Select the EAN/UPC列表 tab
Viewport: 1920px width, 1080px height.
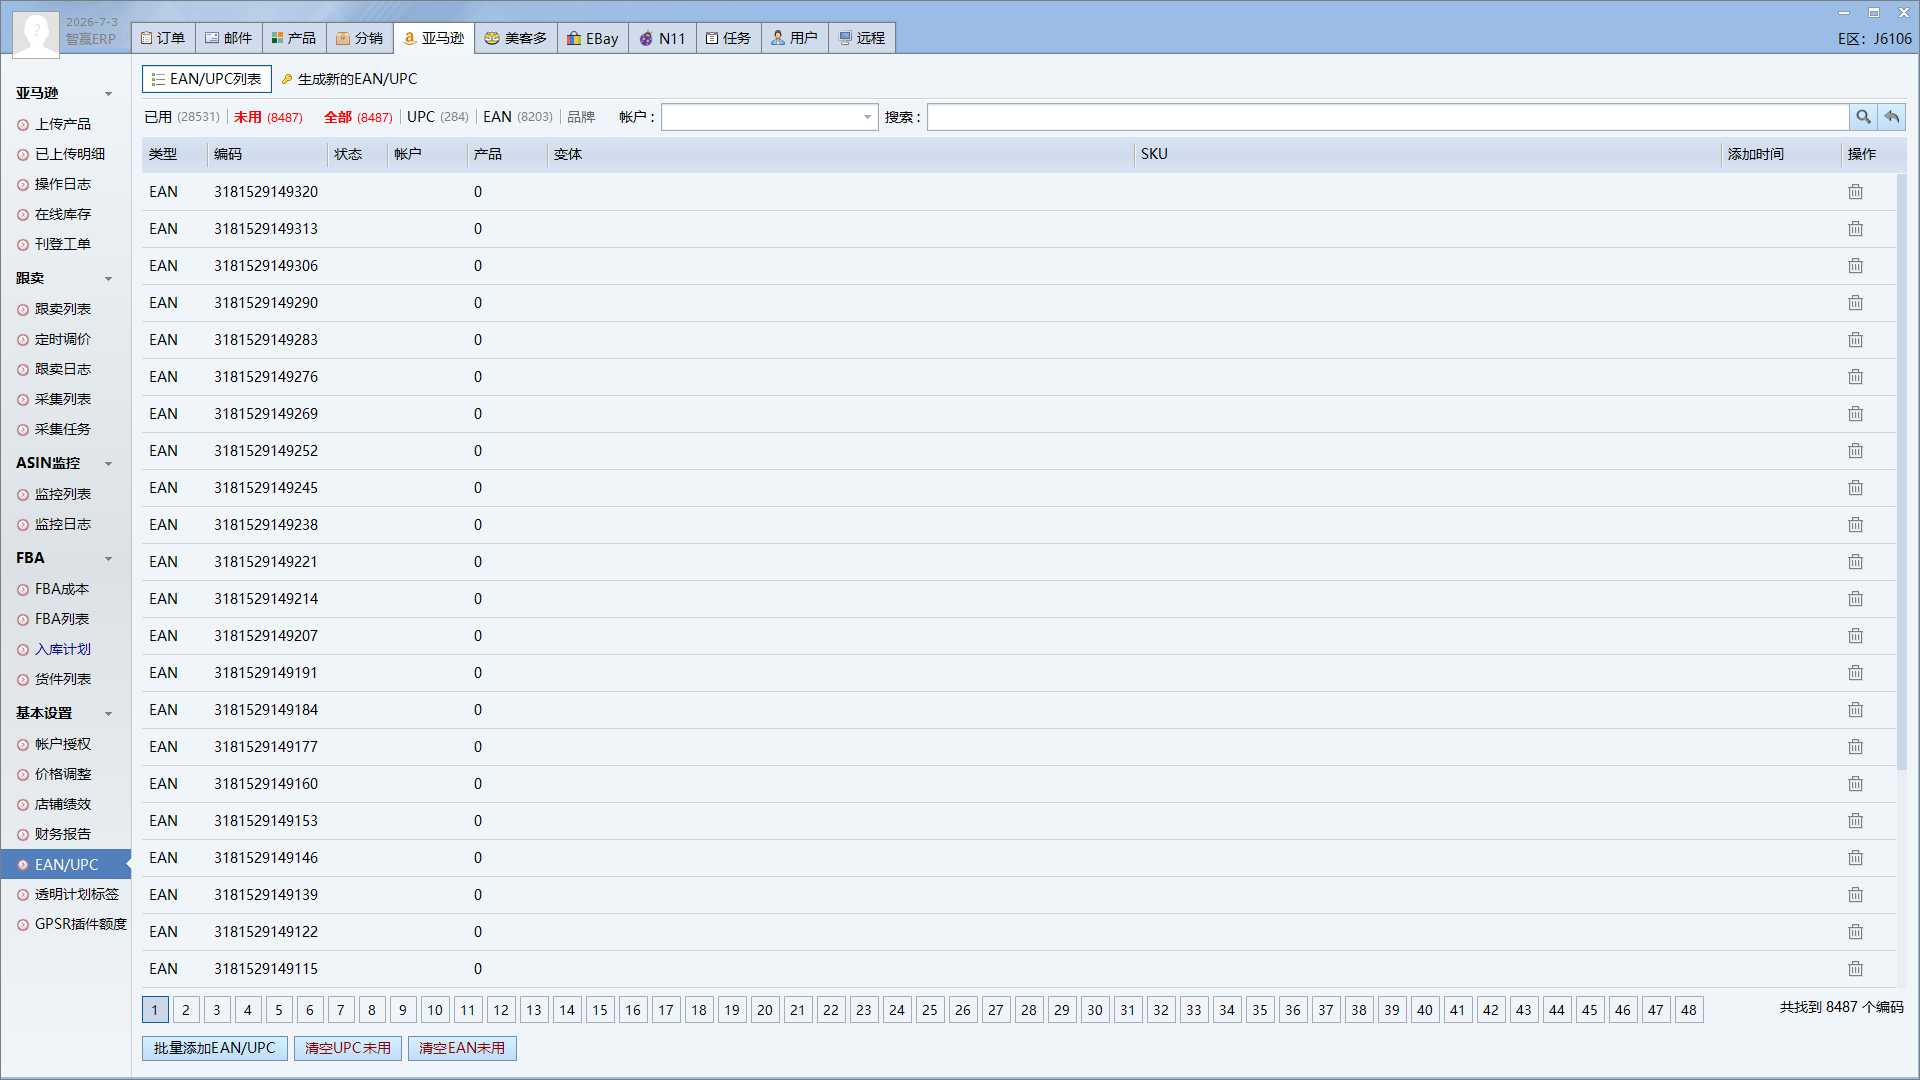tap(207, 79)
